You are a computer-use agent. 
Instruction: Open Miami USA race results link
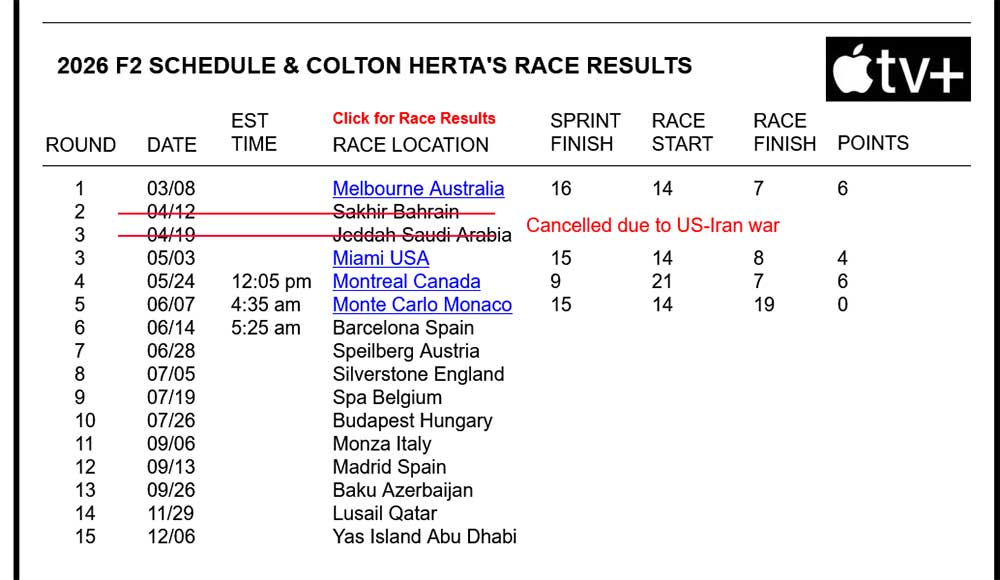point(381,258)
